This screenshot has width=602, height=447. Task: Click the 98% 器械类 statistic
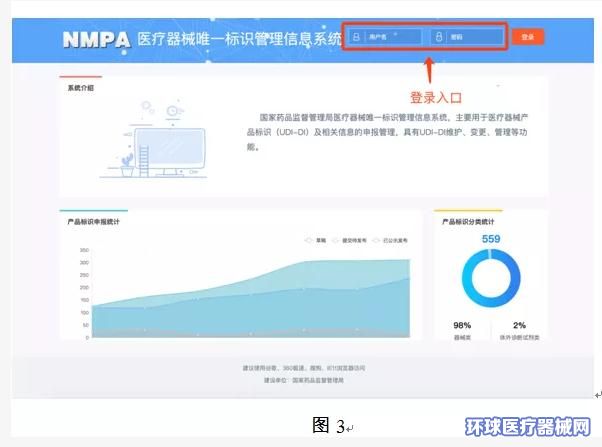click(462, 331)
